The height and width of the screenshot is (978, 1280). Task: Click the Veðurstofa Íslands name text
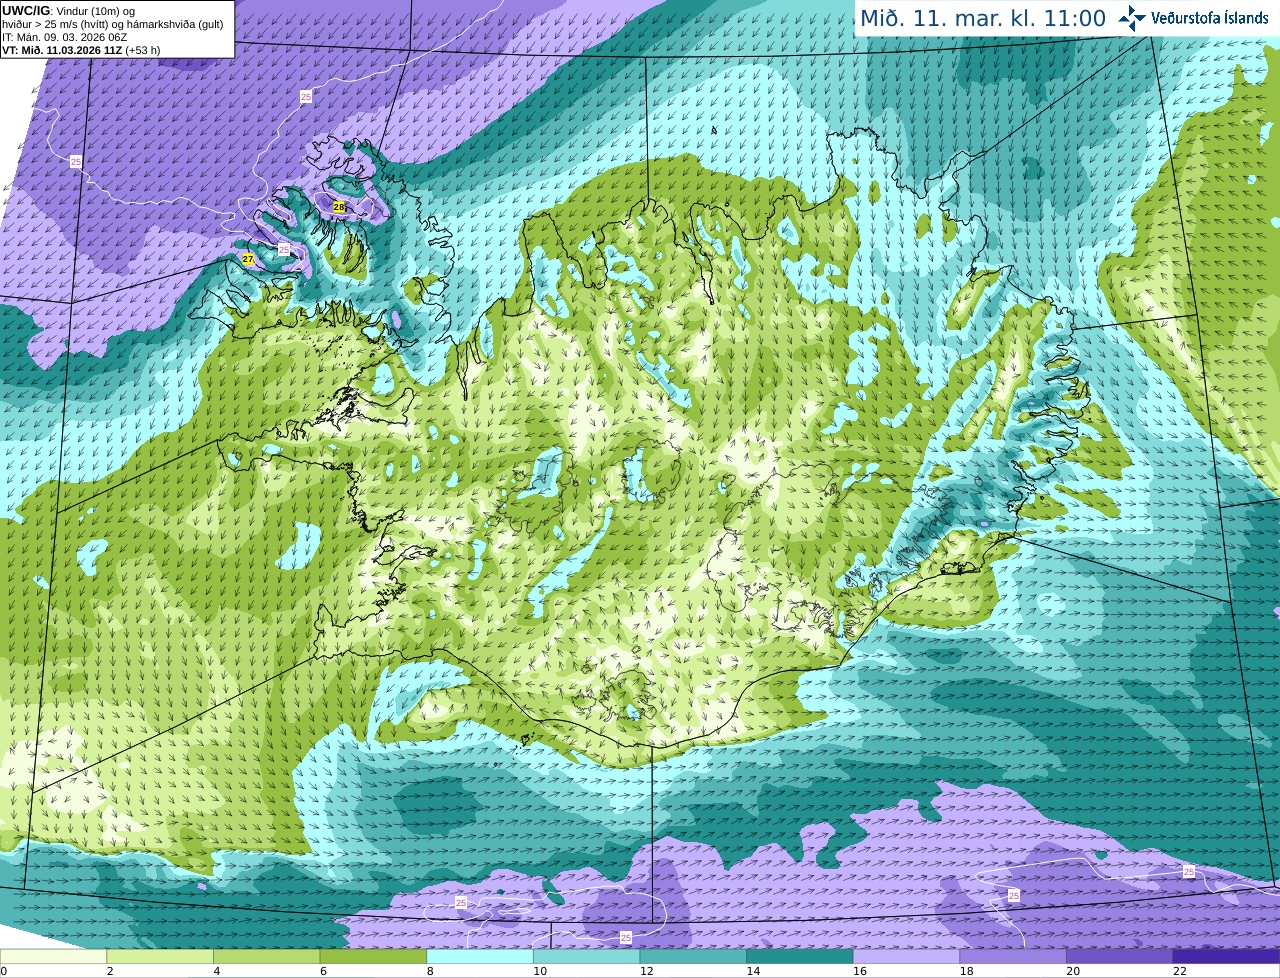(x=1209, y=18)
